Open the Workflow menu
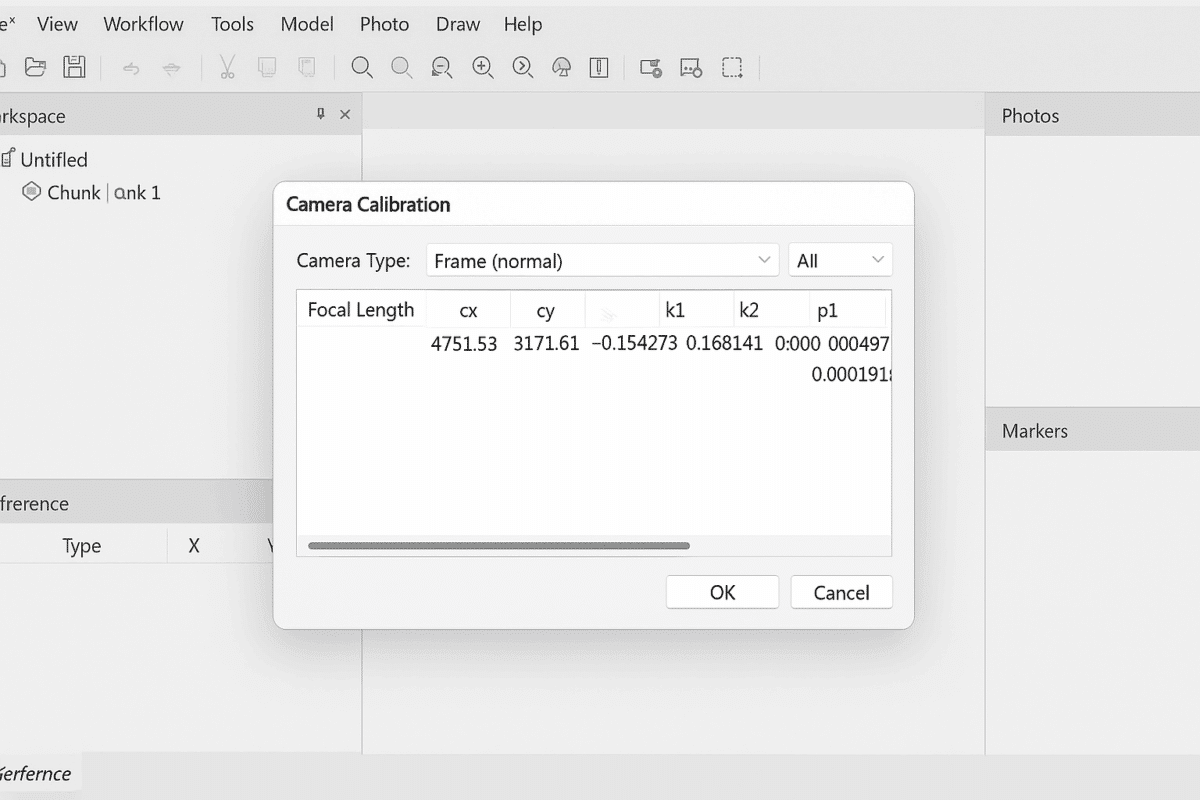The image size is (1200, 800). click(143, 24)
